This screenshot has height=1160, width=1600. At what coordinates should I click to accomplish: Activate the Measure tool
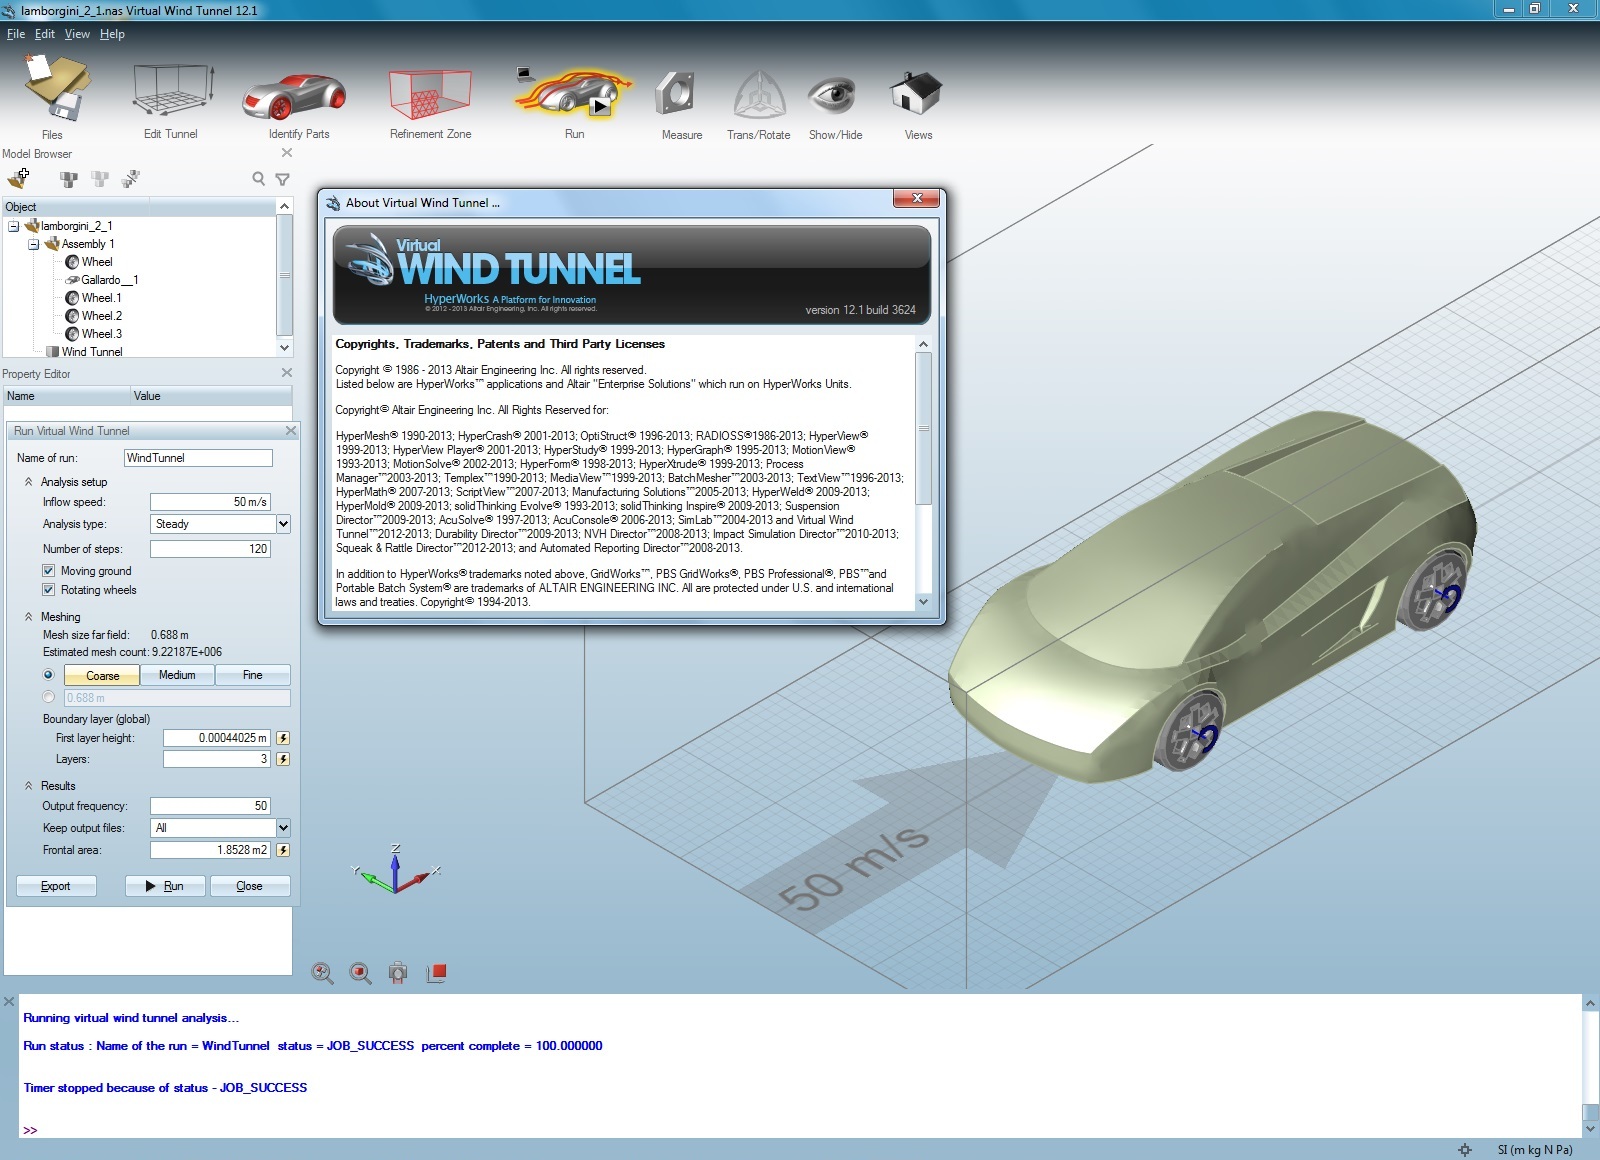[676, 94]
